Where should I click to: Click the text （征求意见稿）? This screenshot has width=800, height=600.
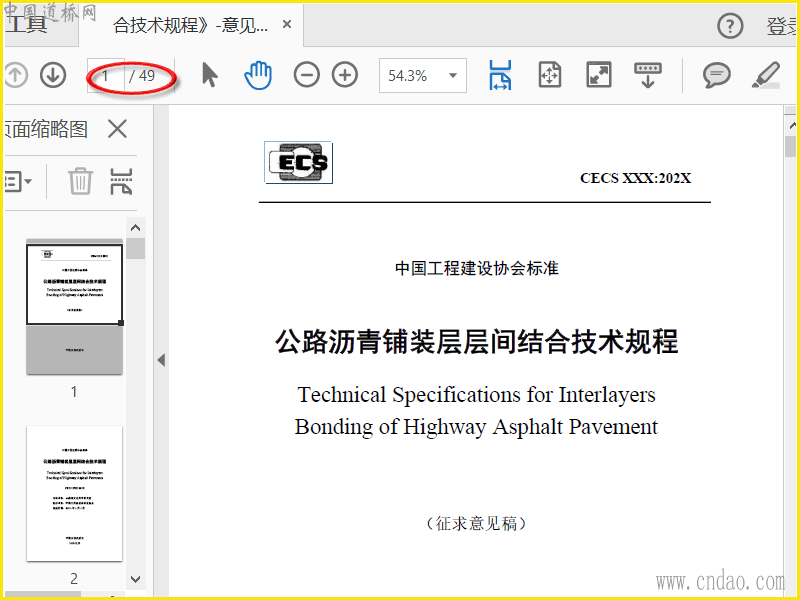[477, 523]
